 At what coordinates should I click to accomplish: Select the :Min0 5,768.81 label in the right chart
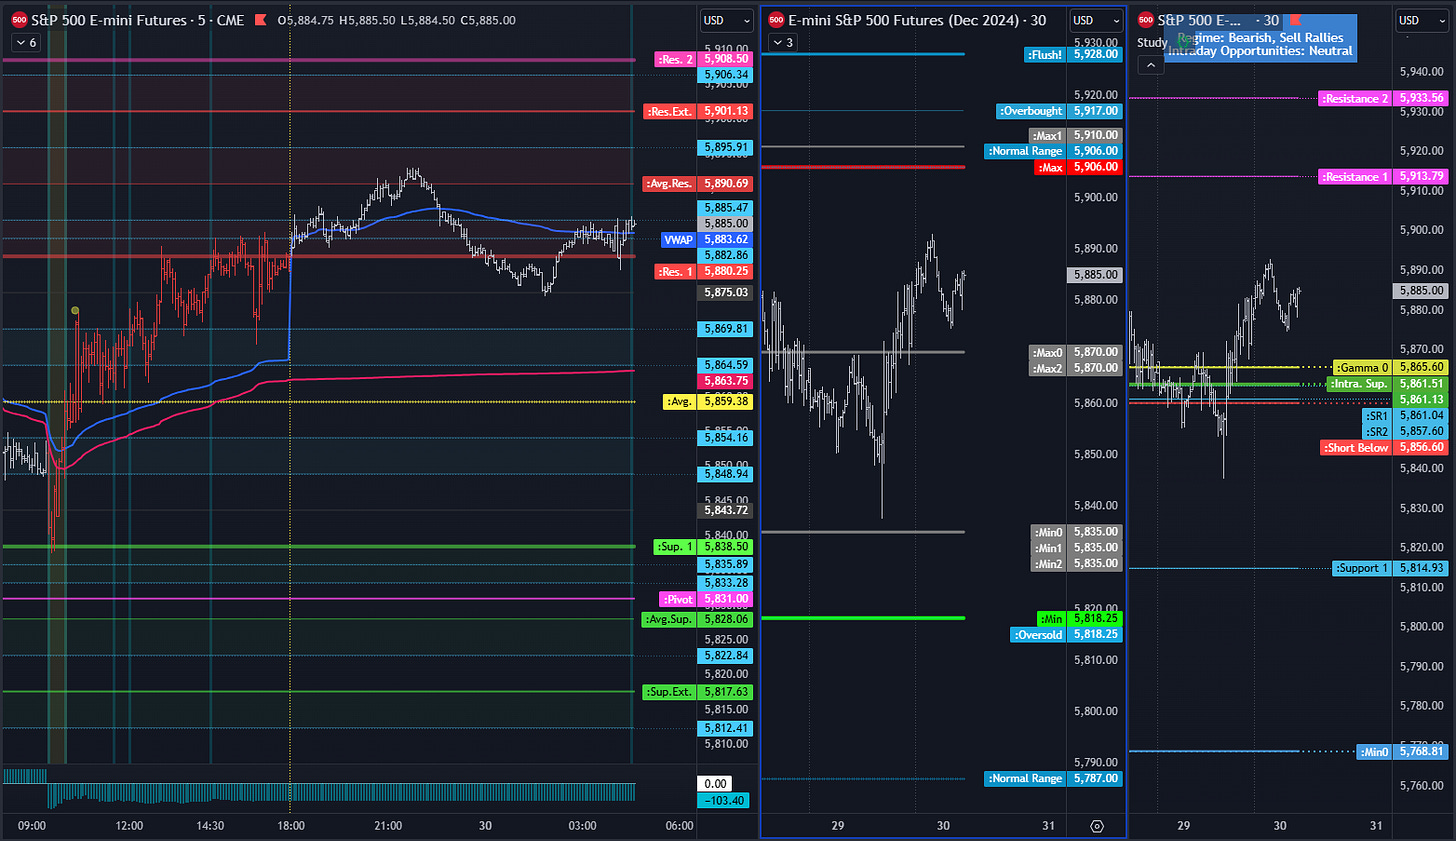tap(1402, 751)
